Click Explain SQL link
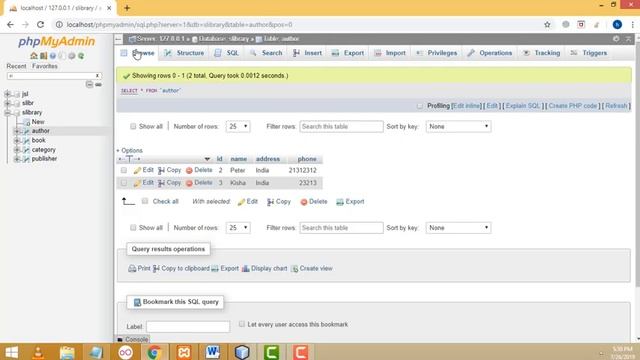Image resolution: width=640 pixels, height=360 pixels. tap(523, 106)
